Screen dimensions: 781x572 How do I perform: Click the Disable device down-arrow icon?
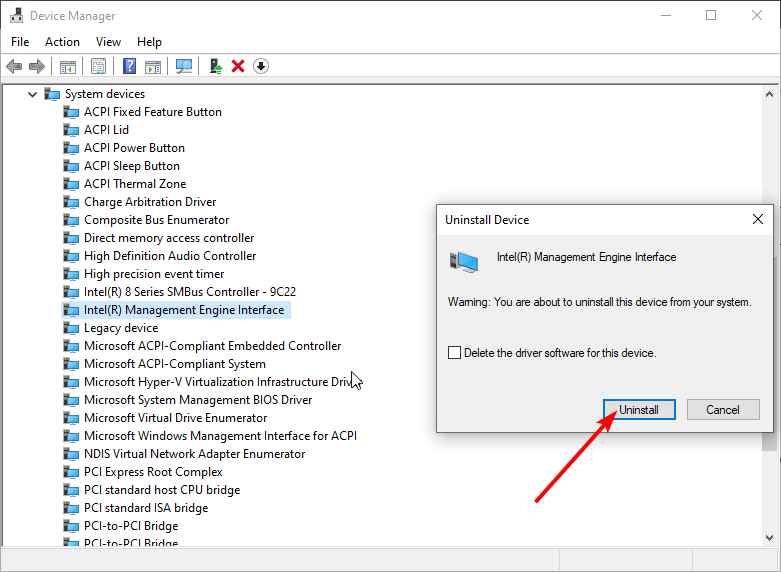260,66
